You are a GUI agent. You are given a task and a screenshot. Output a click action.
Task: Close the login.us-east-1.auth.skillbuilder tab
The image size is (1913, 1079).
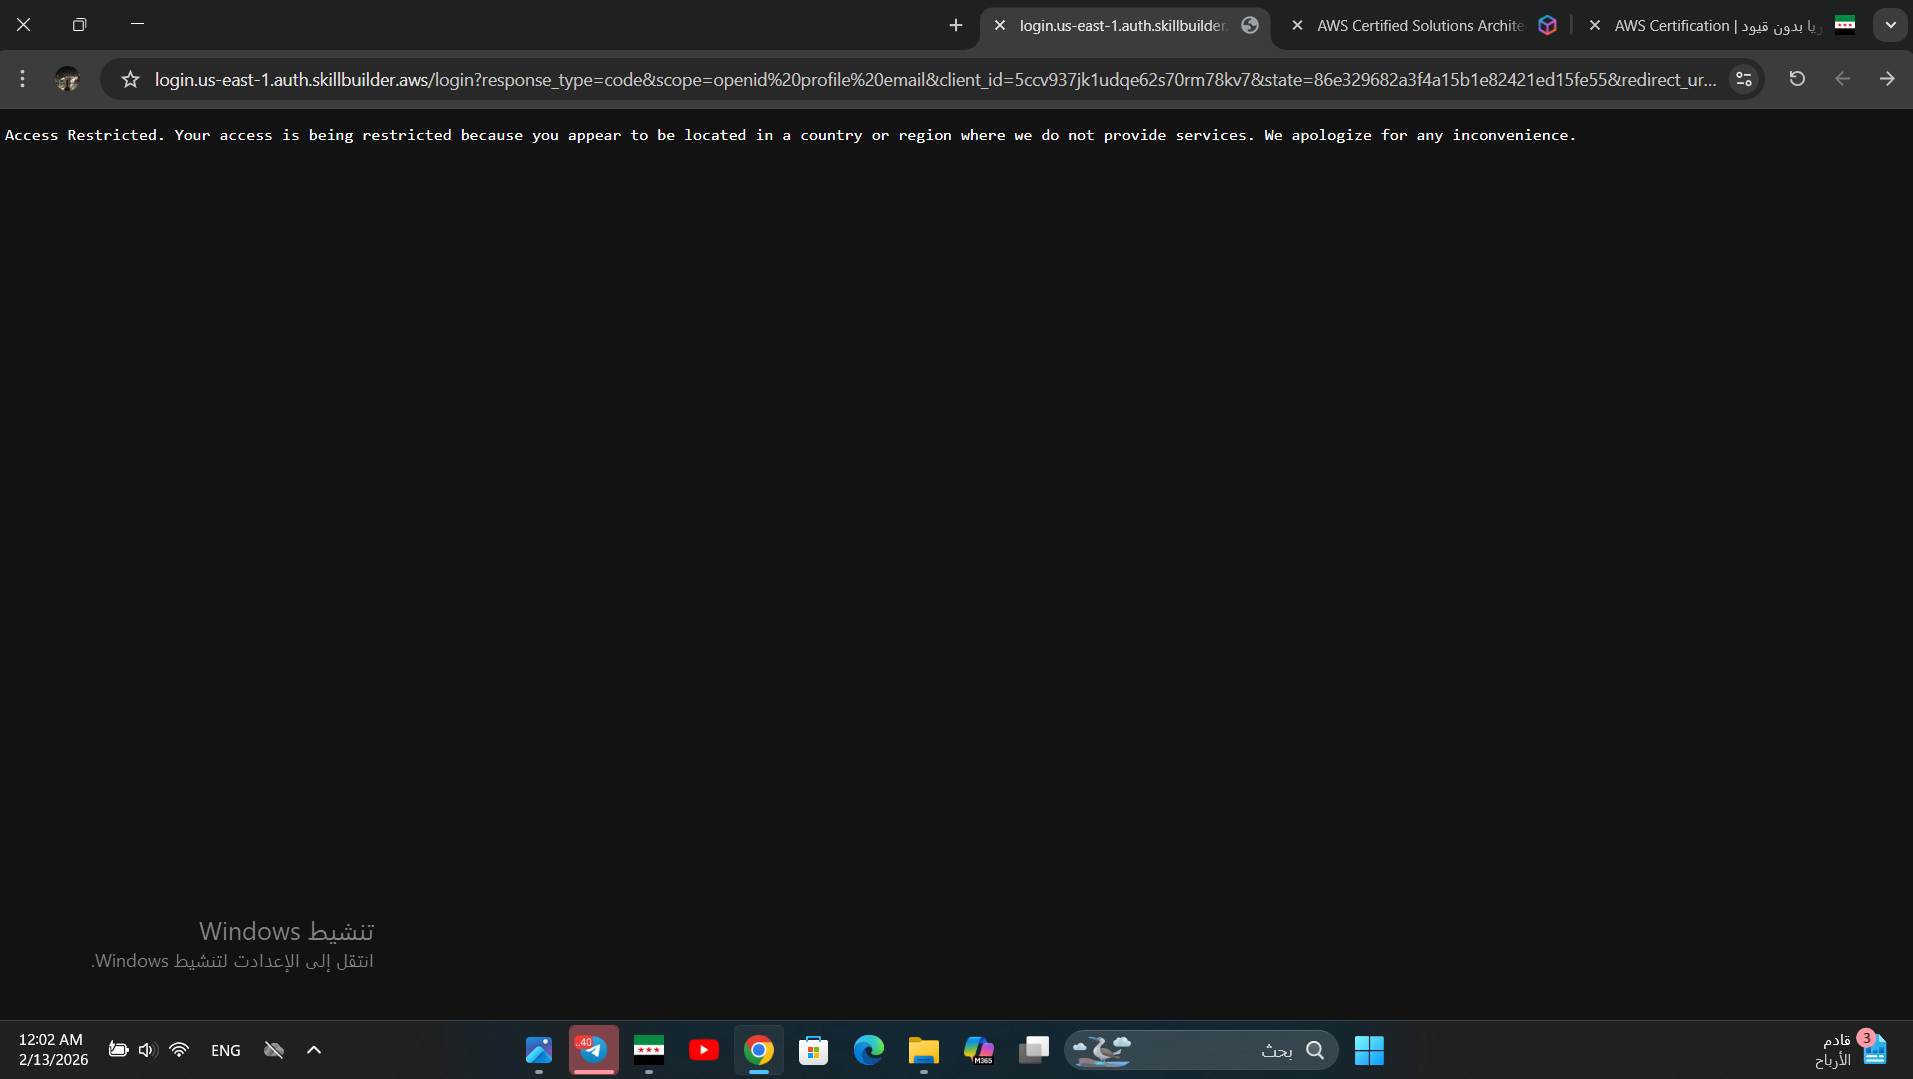point(999,25)
